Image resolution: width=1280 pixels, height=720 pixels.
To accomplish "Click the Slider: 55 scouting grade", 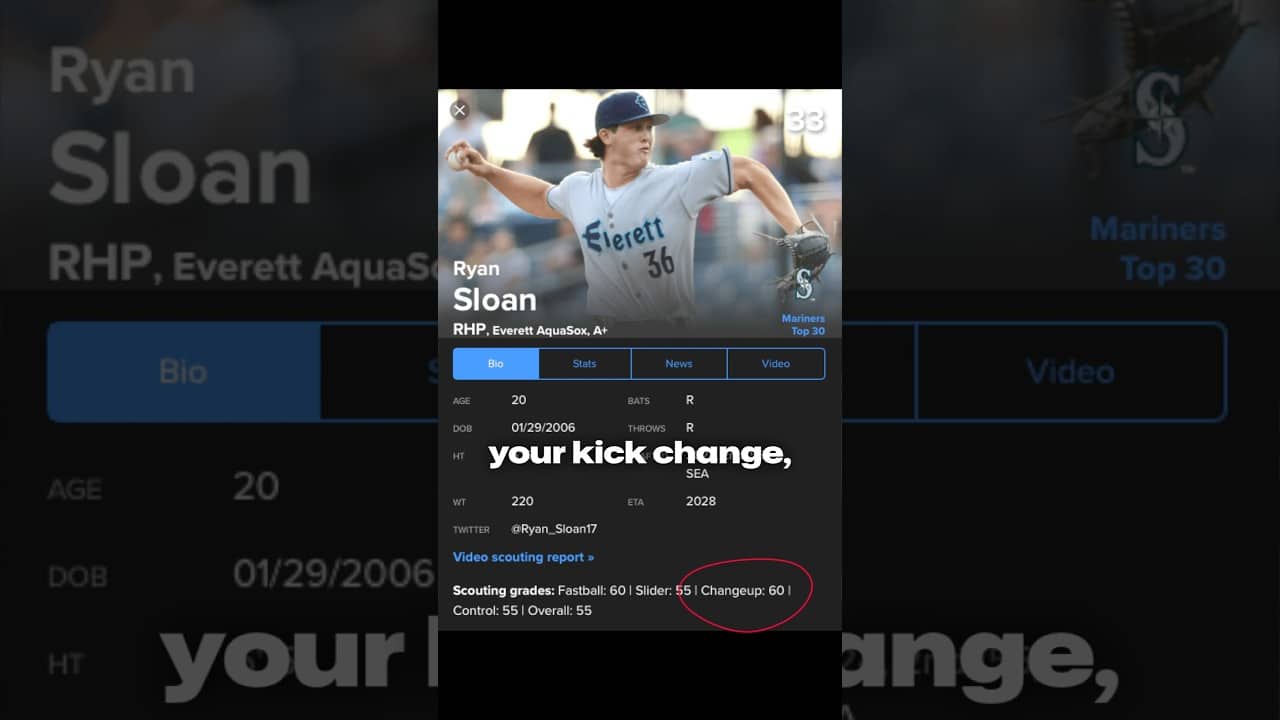I will click(663, 591).
